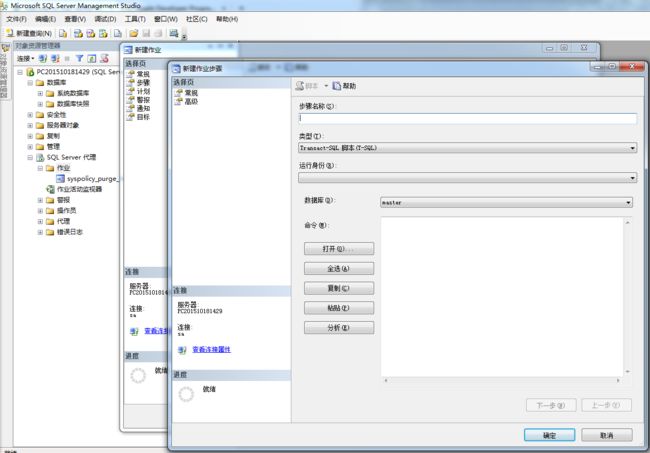This screenshot has width=650, height=453.
Task: Collapse the 数据库 tree node
Action: click(x=30, y=83)
